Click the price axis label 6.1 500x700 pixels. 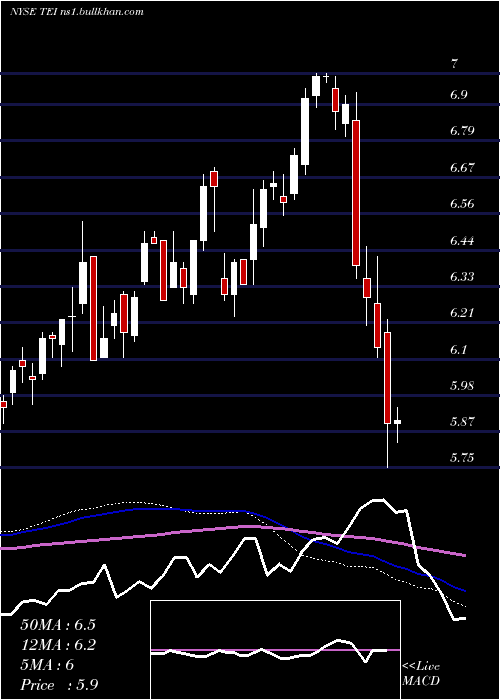coord(458,349)
